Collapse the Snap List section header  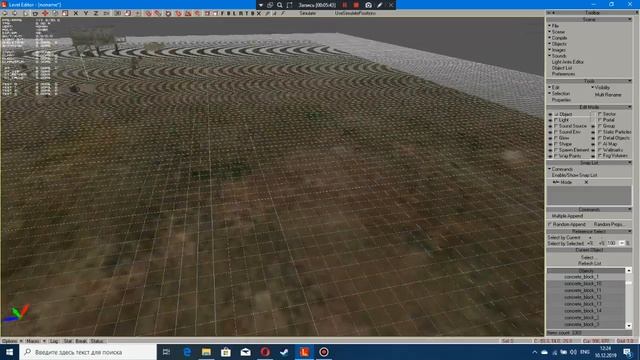pos(589,162)
